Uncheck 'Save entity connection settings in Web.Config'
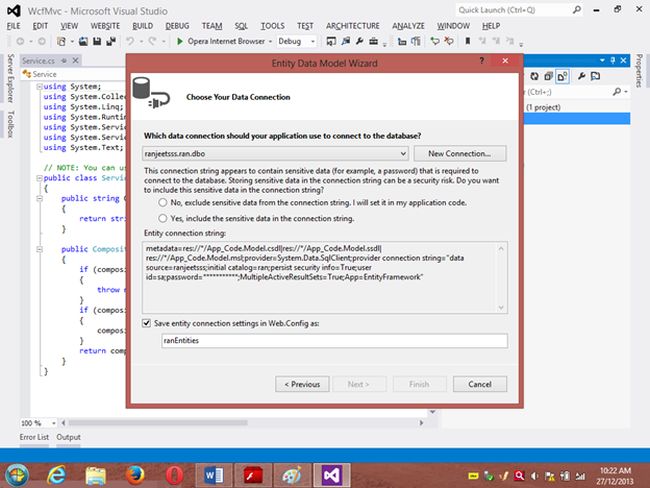 point(146,323)
